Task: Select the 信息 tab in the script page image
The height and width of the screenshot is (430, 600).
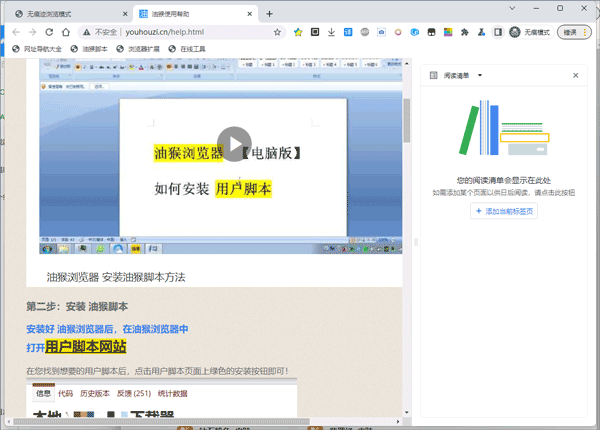Action: click(x=43, y=393)
